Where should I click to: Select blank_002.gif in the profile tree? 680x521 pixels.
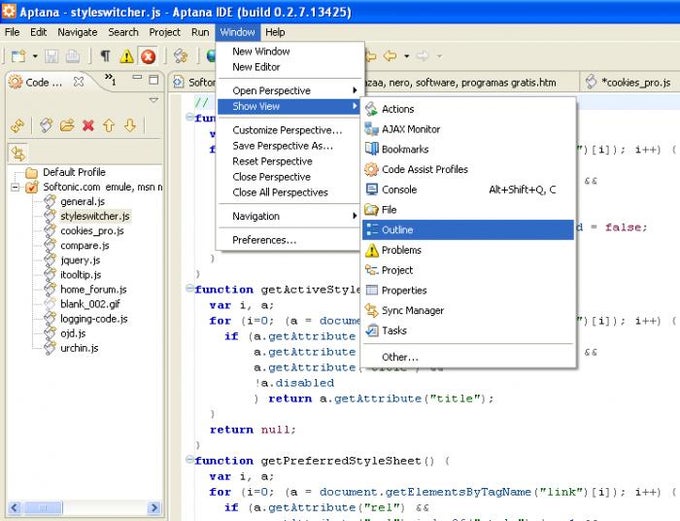coord(90,304)
